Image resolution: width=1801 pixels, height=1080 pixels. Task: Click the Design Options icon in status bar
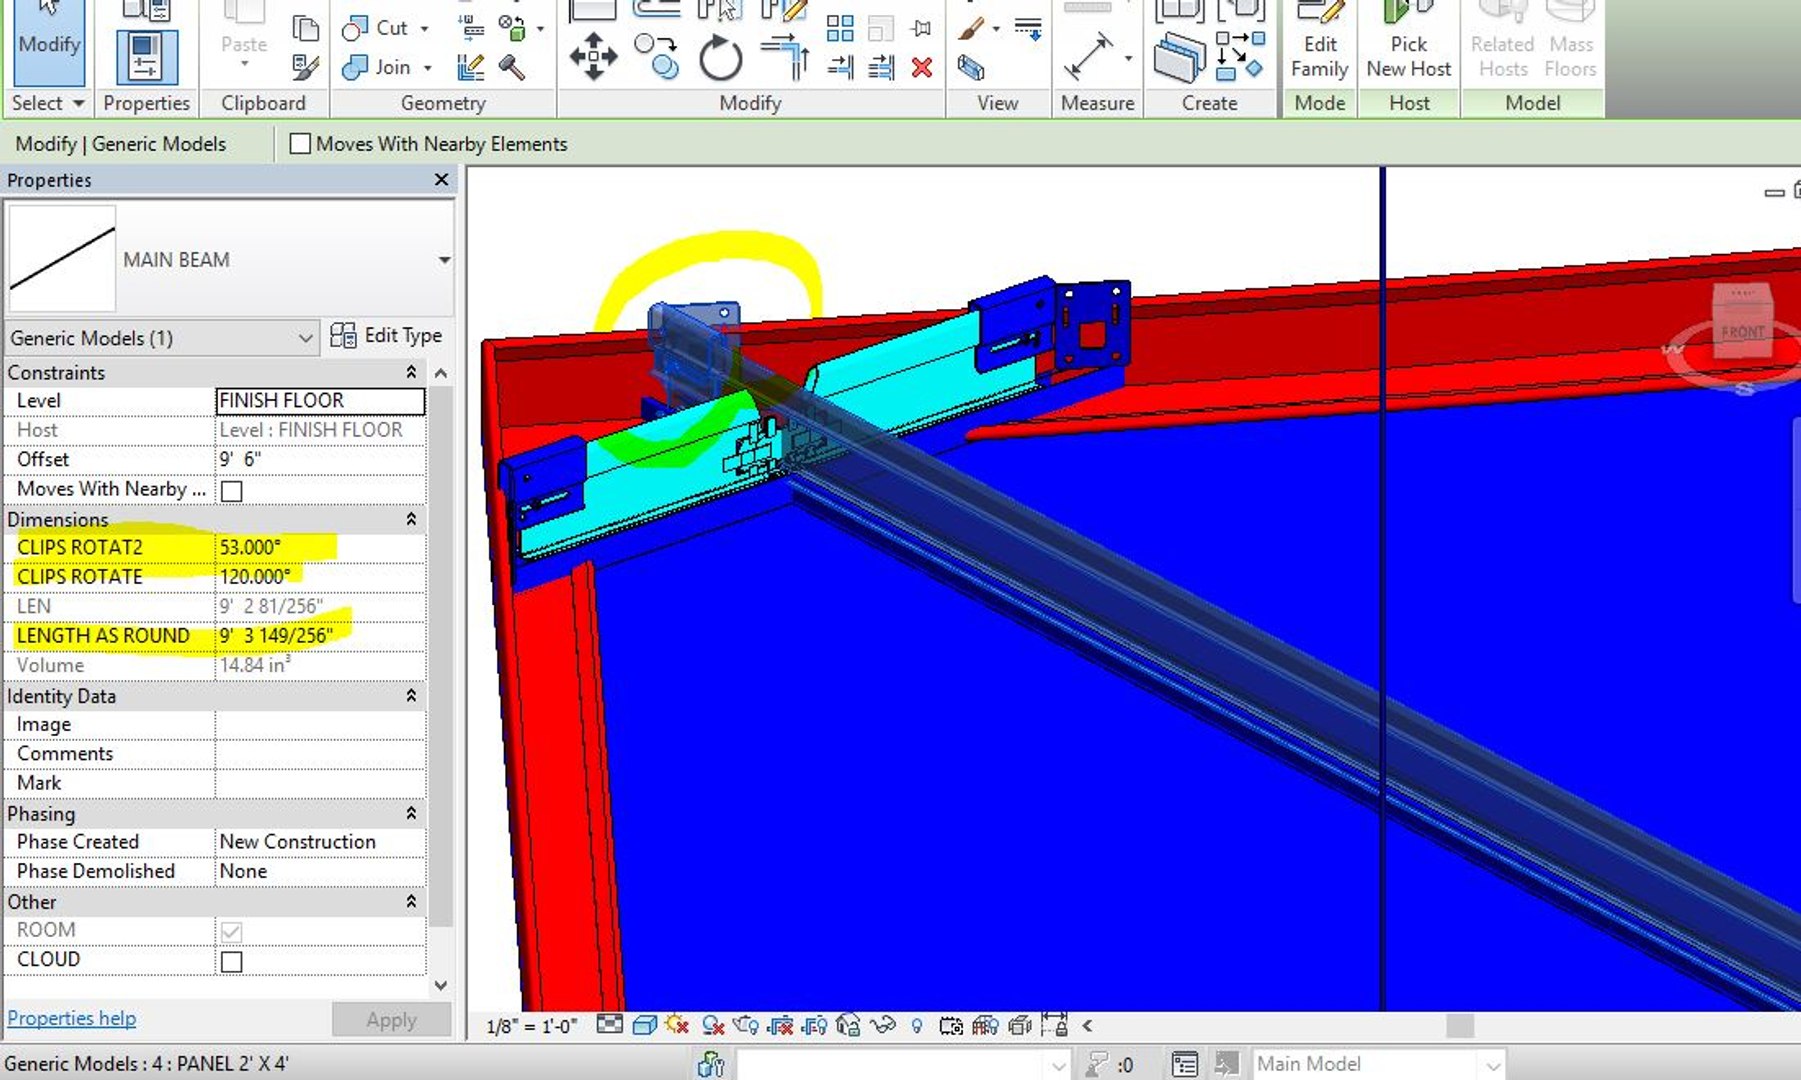(x=1185, y=1064)
